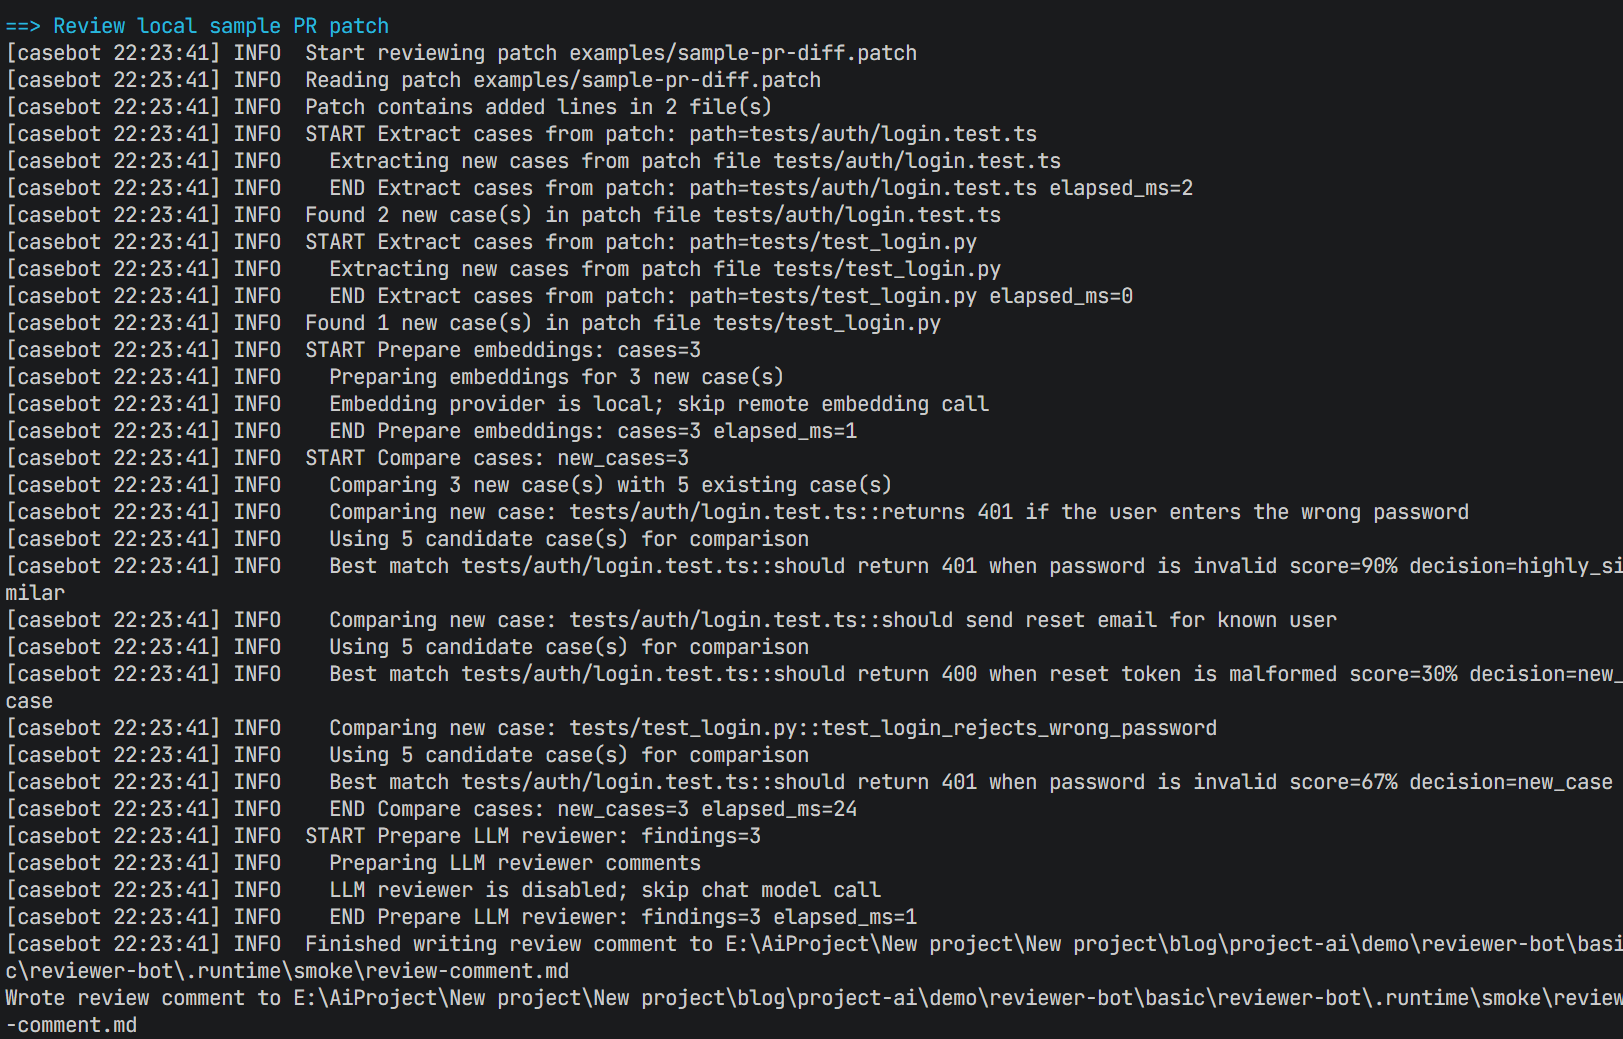Select the 'Found 1 new case(s)' log line
The image size is (1623, 1039).
[623, 323]
